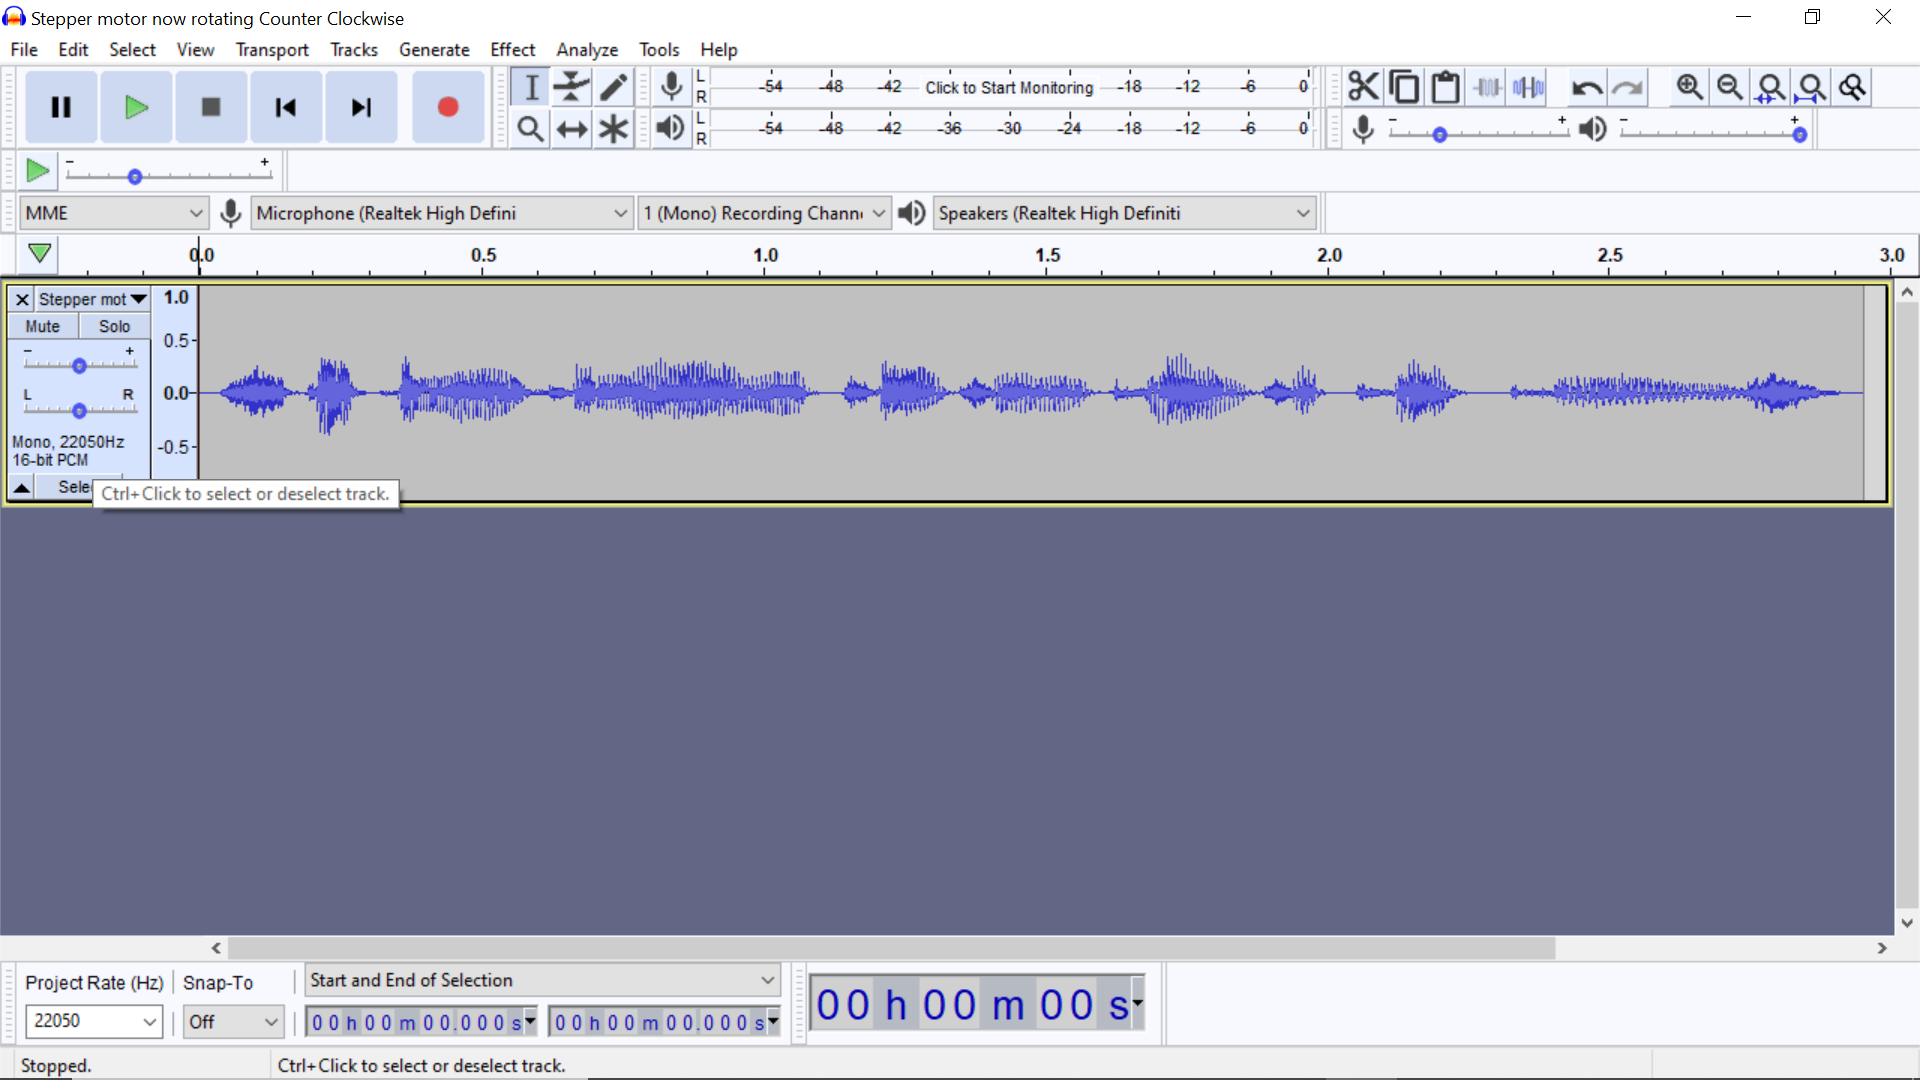Open the Effect menu
This screenshot has height=1080, width=1920.
pos(513,49)
